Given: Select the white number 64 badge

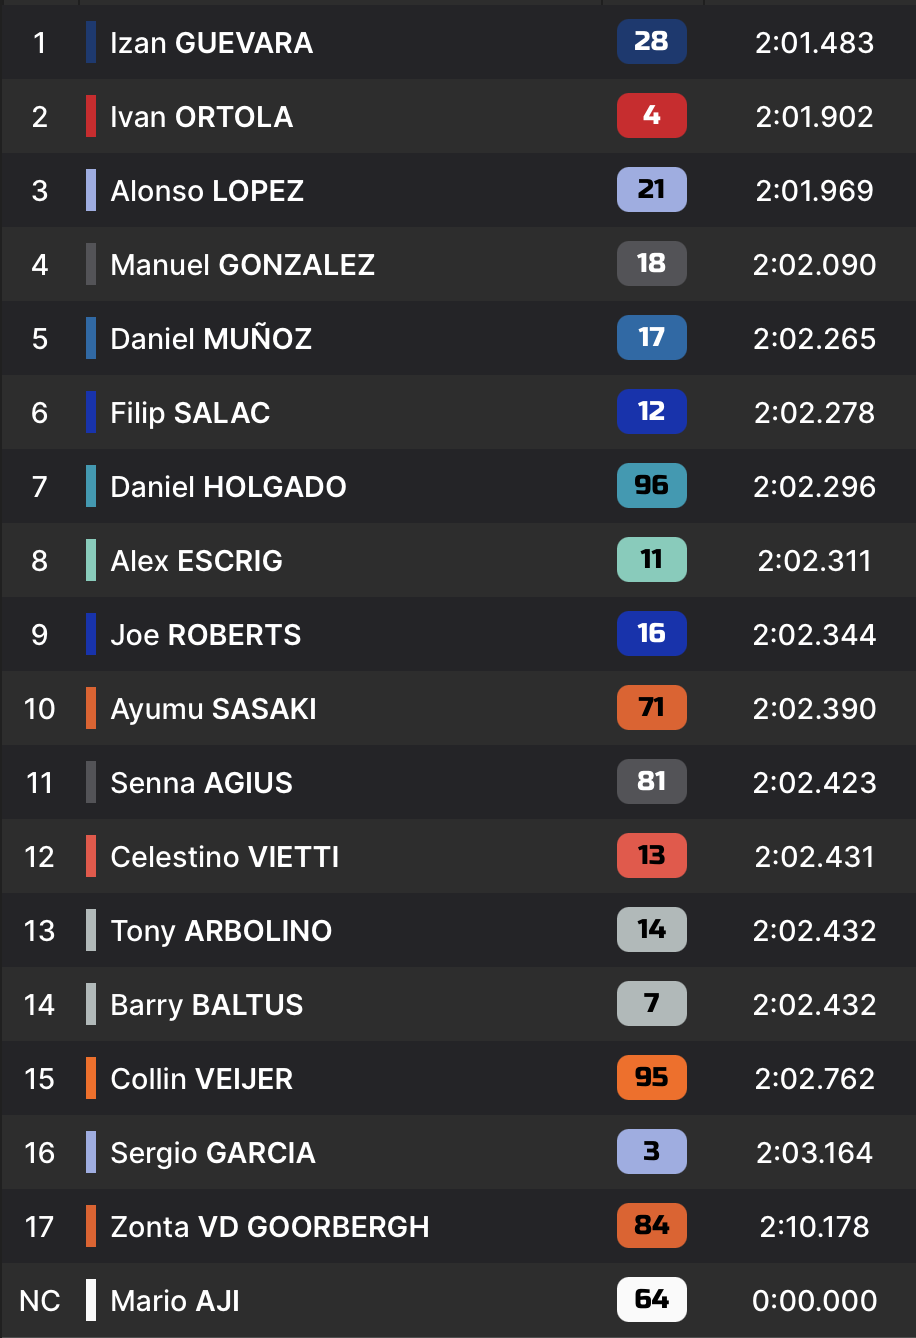Looking at the screenshot, I should pyautogui.click(x=651, y=1299).
